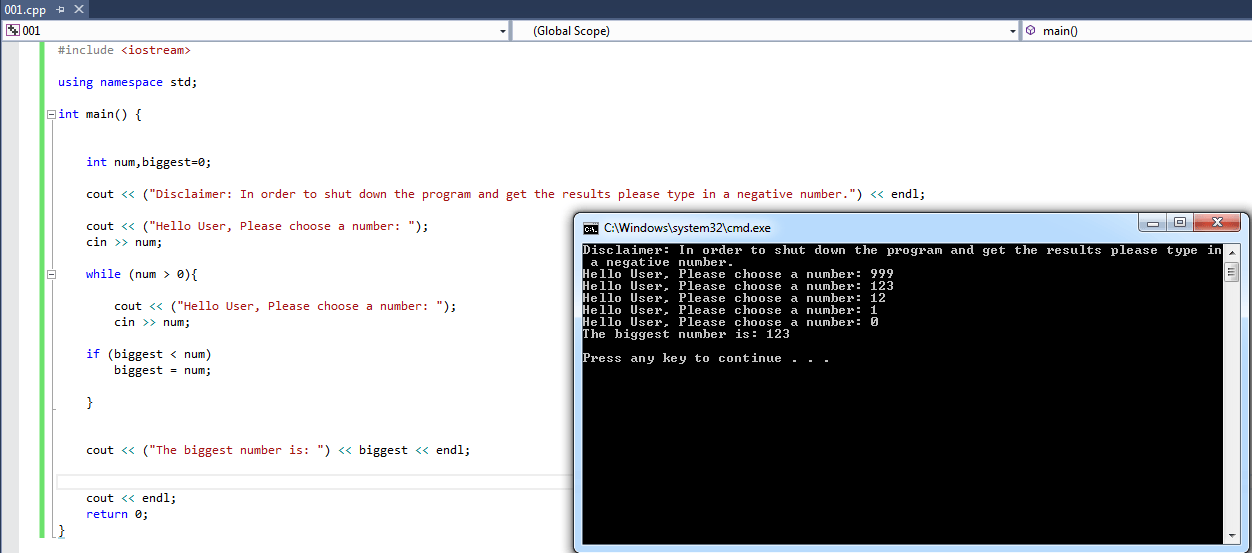
Task: Click console line ending with 999
Action: pos(738,274)
